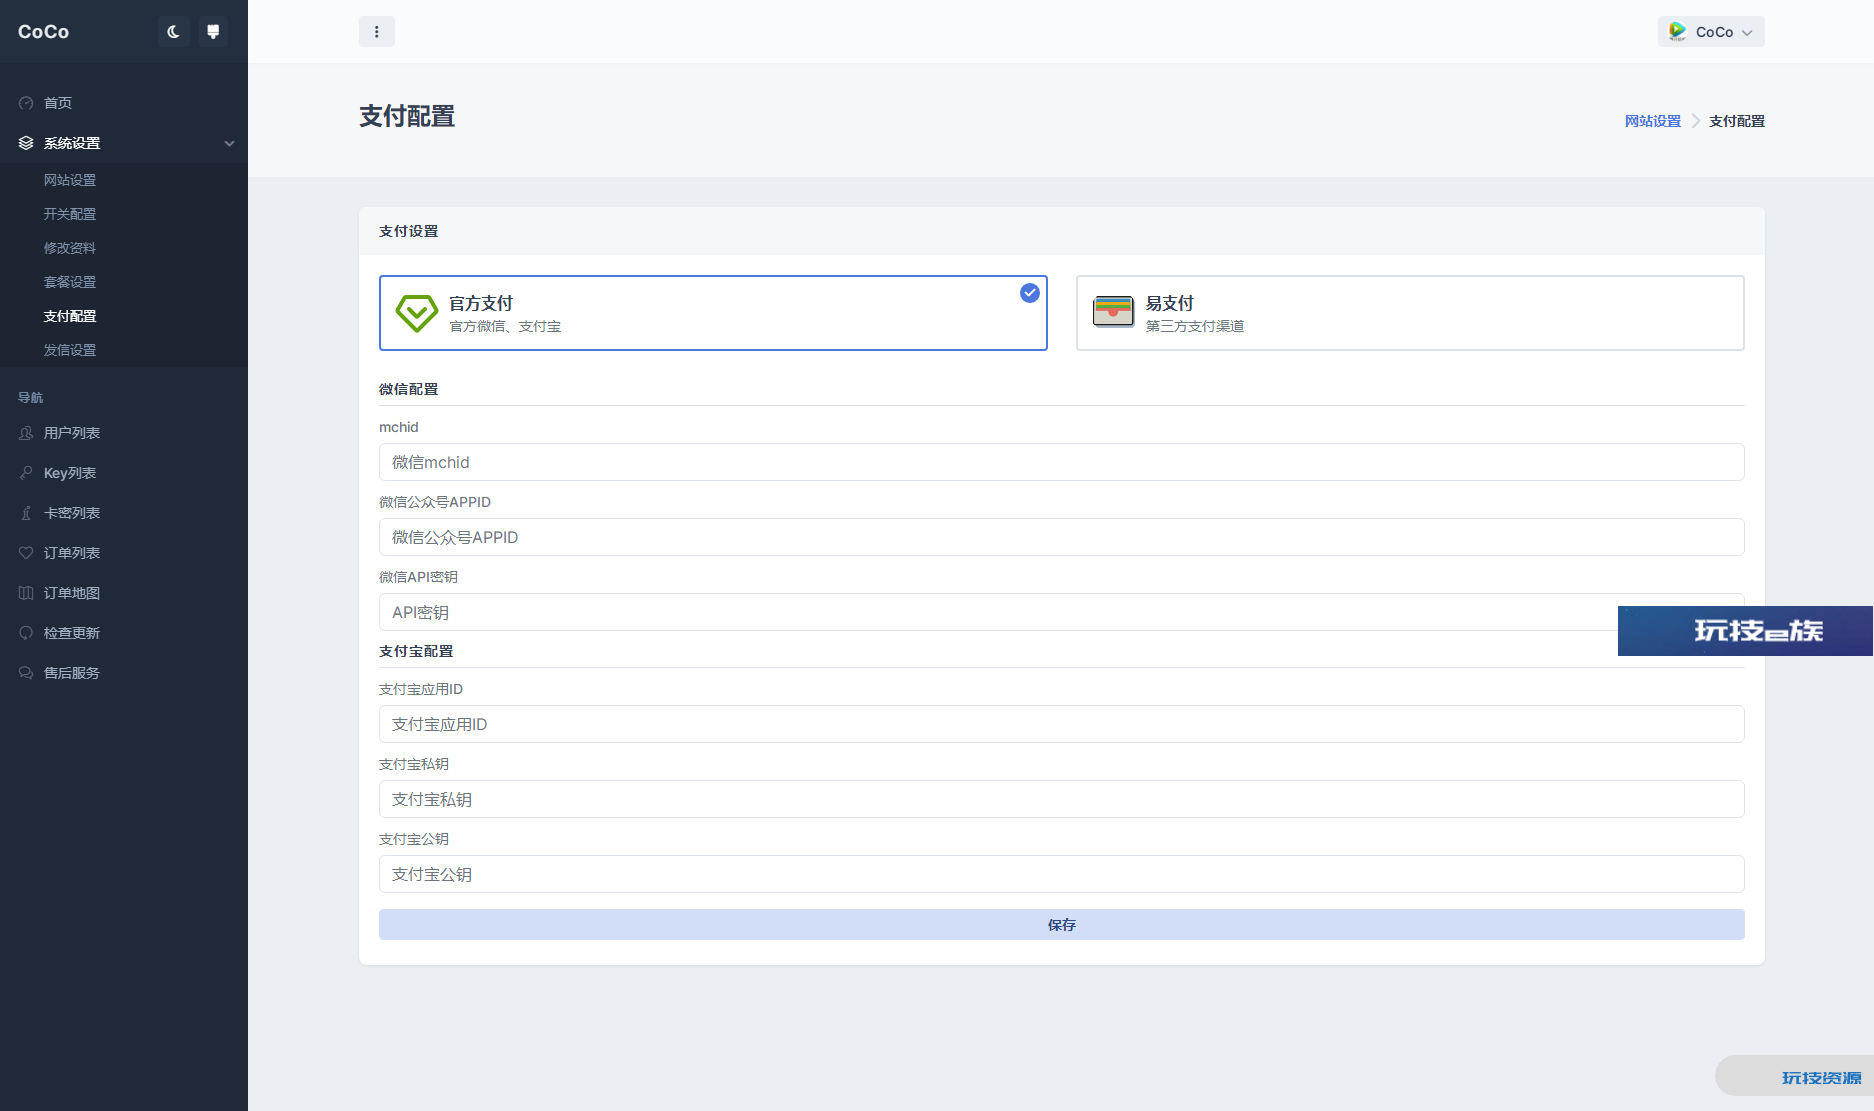
Task: Focus the API密钥 input field
Action: [1062, 612]
